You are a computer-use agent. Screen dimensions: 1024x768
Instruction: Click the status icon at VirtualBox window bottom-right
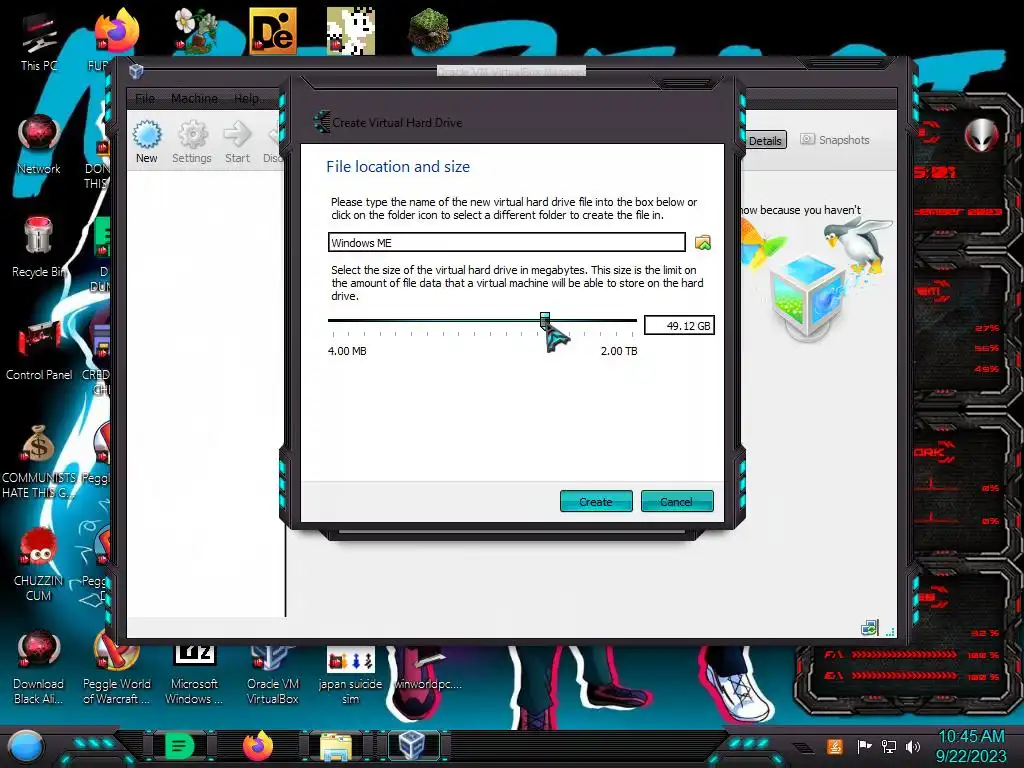click(869, 628)
